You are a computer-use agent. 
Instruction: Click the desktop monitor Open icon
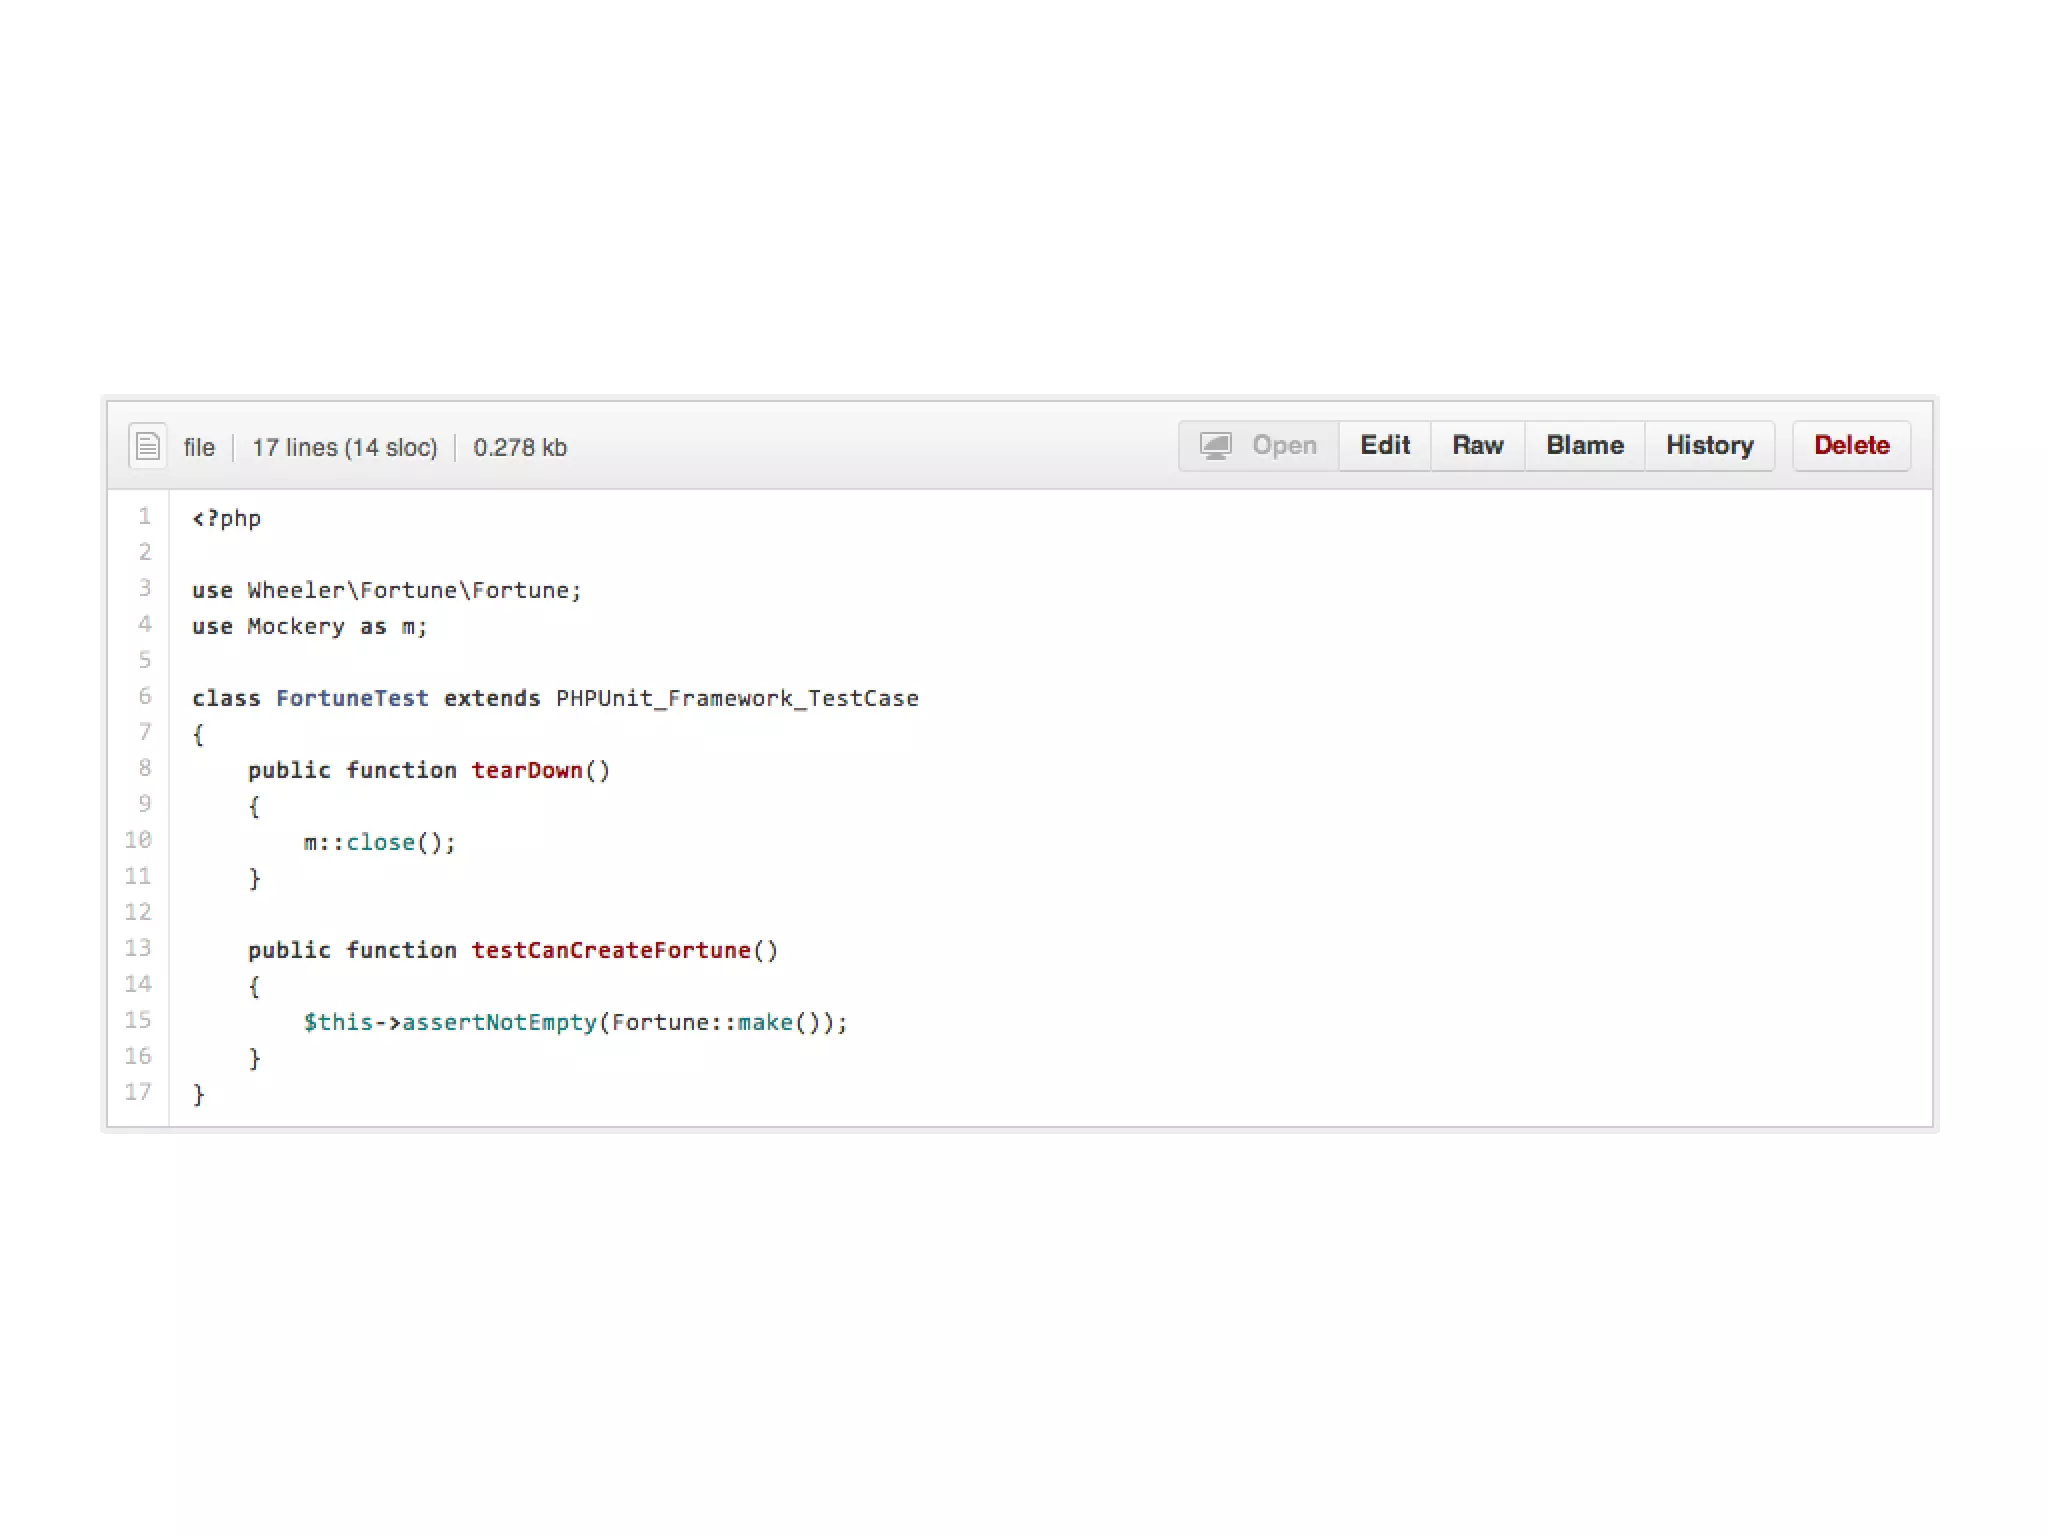point(1215,446)
